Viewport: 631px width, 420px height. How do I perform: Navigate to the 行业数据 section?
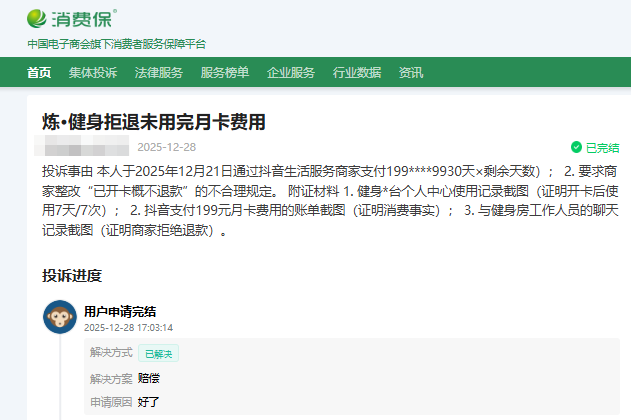tap(357, 73)
